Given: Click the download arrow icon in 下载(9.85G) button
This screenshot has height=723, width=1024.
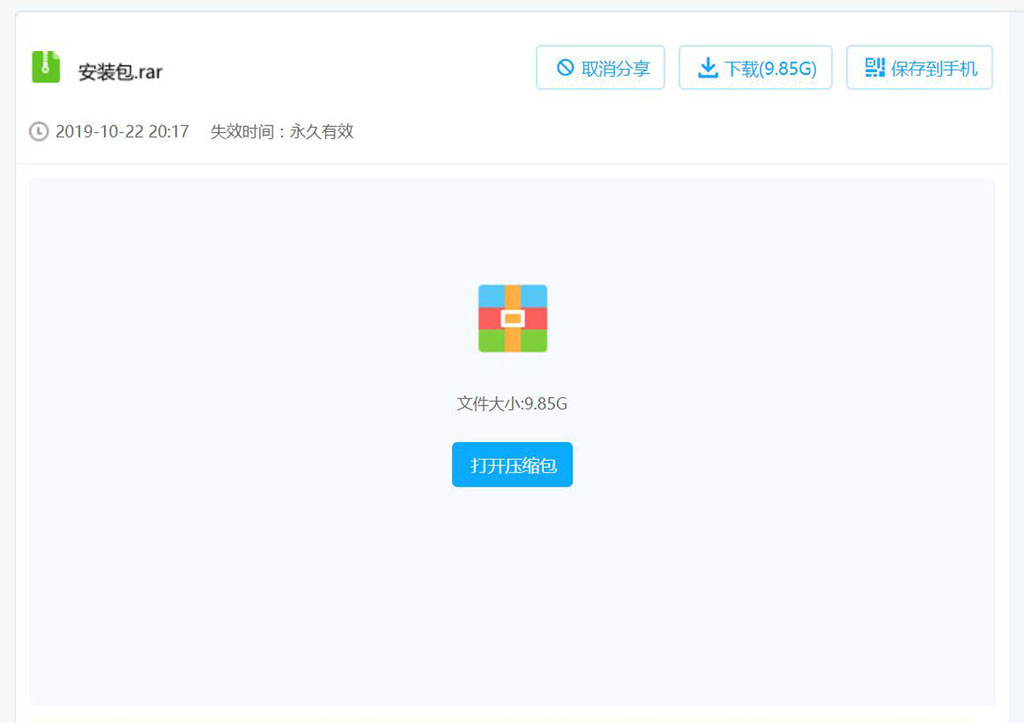Looking at the screenshot, I should [710, 67].
